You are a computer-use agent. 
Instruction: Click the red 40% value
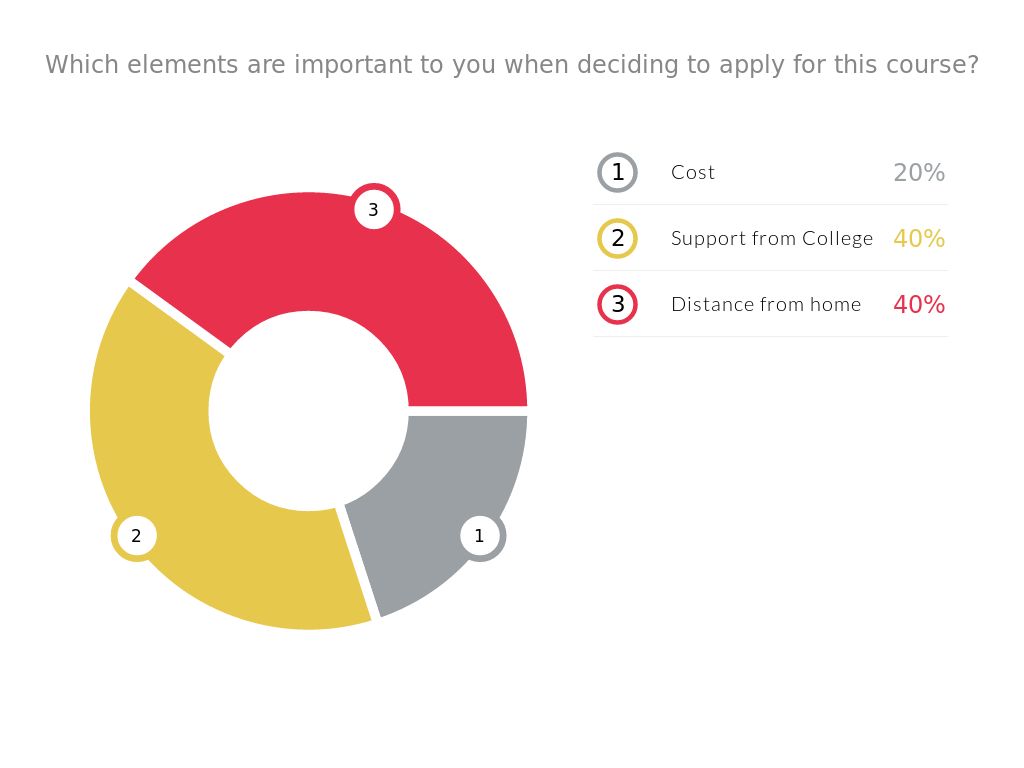pos(919,305)
